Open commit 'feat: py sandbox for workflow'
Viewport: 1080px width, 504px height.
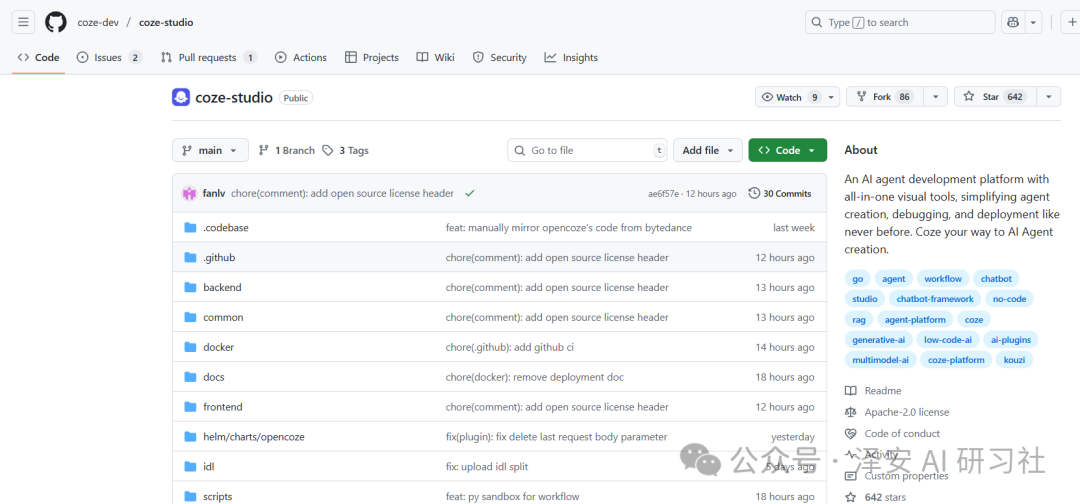pyautogui.click(x=512, y=496)
